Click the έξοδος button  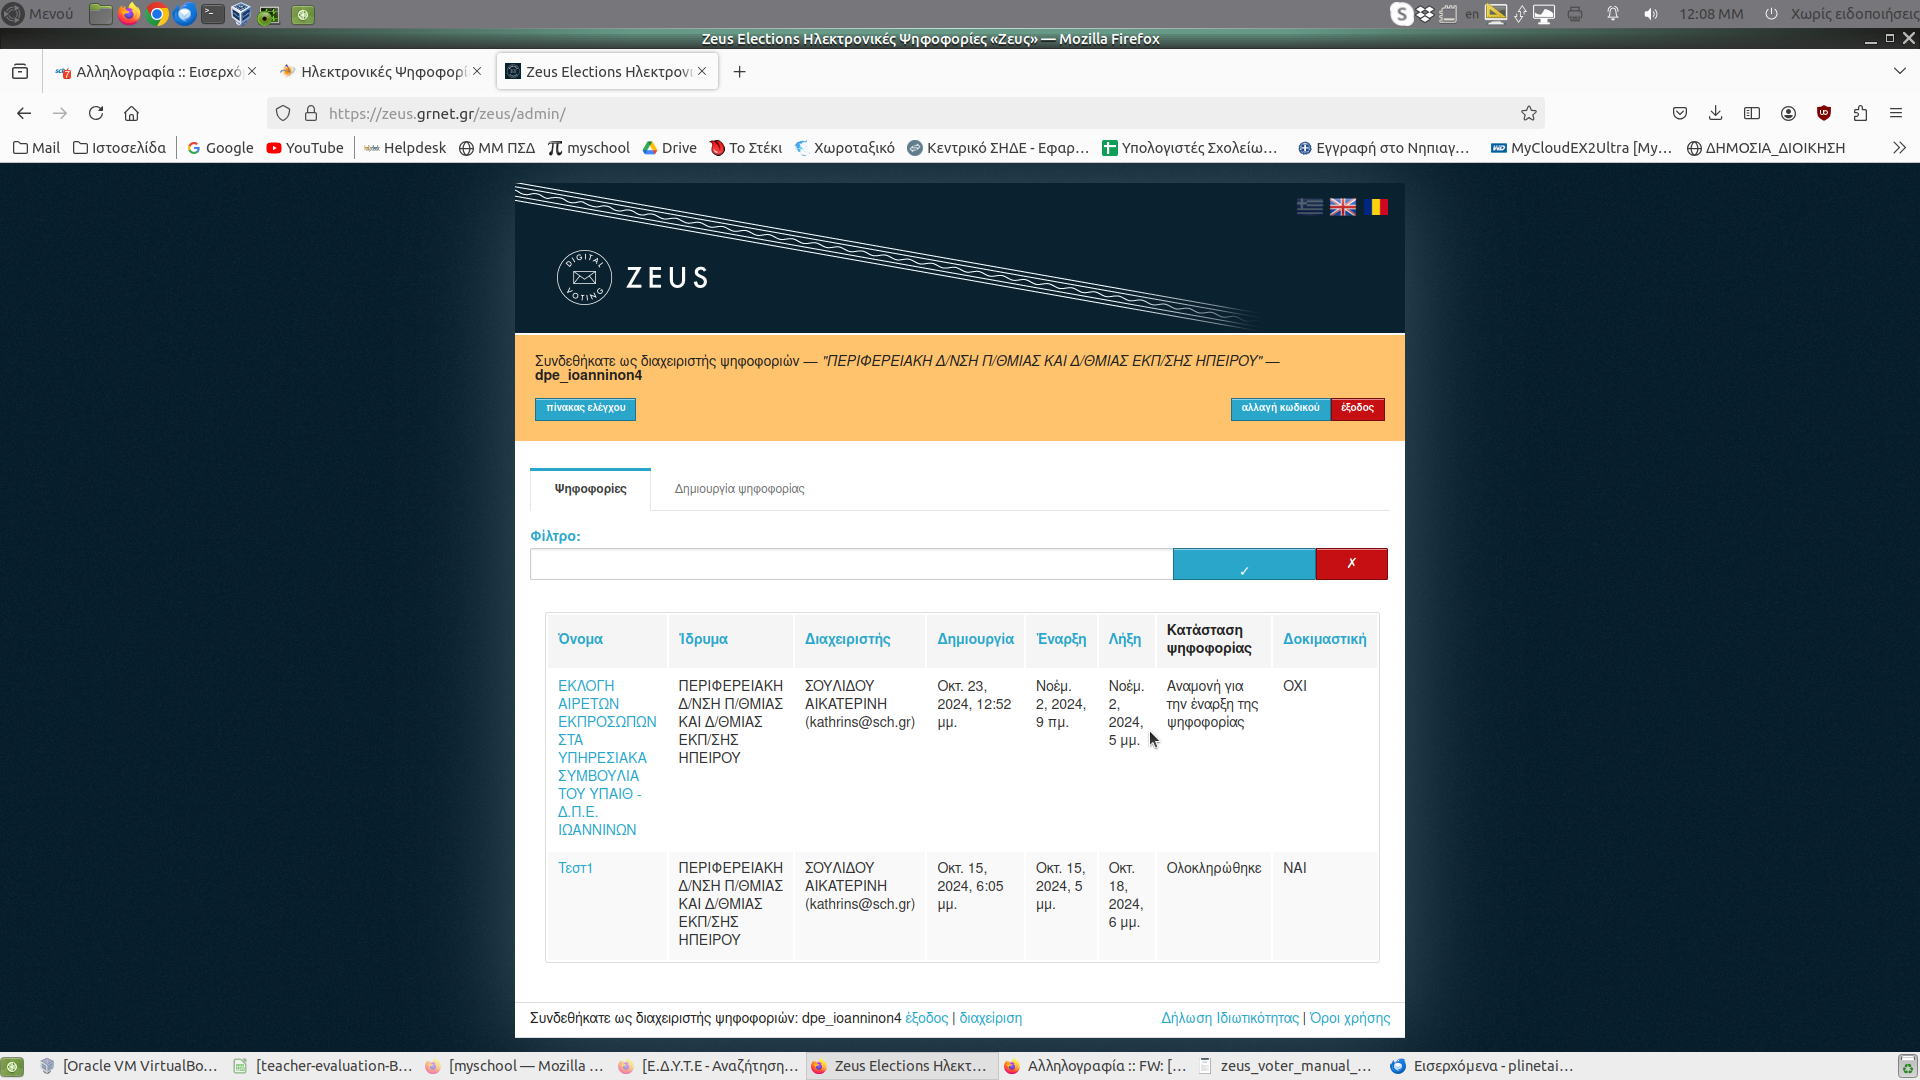point(1358,407)
